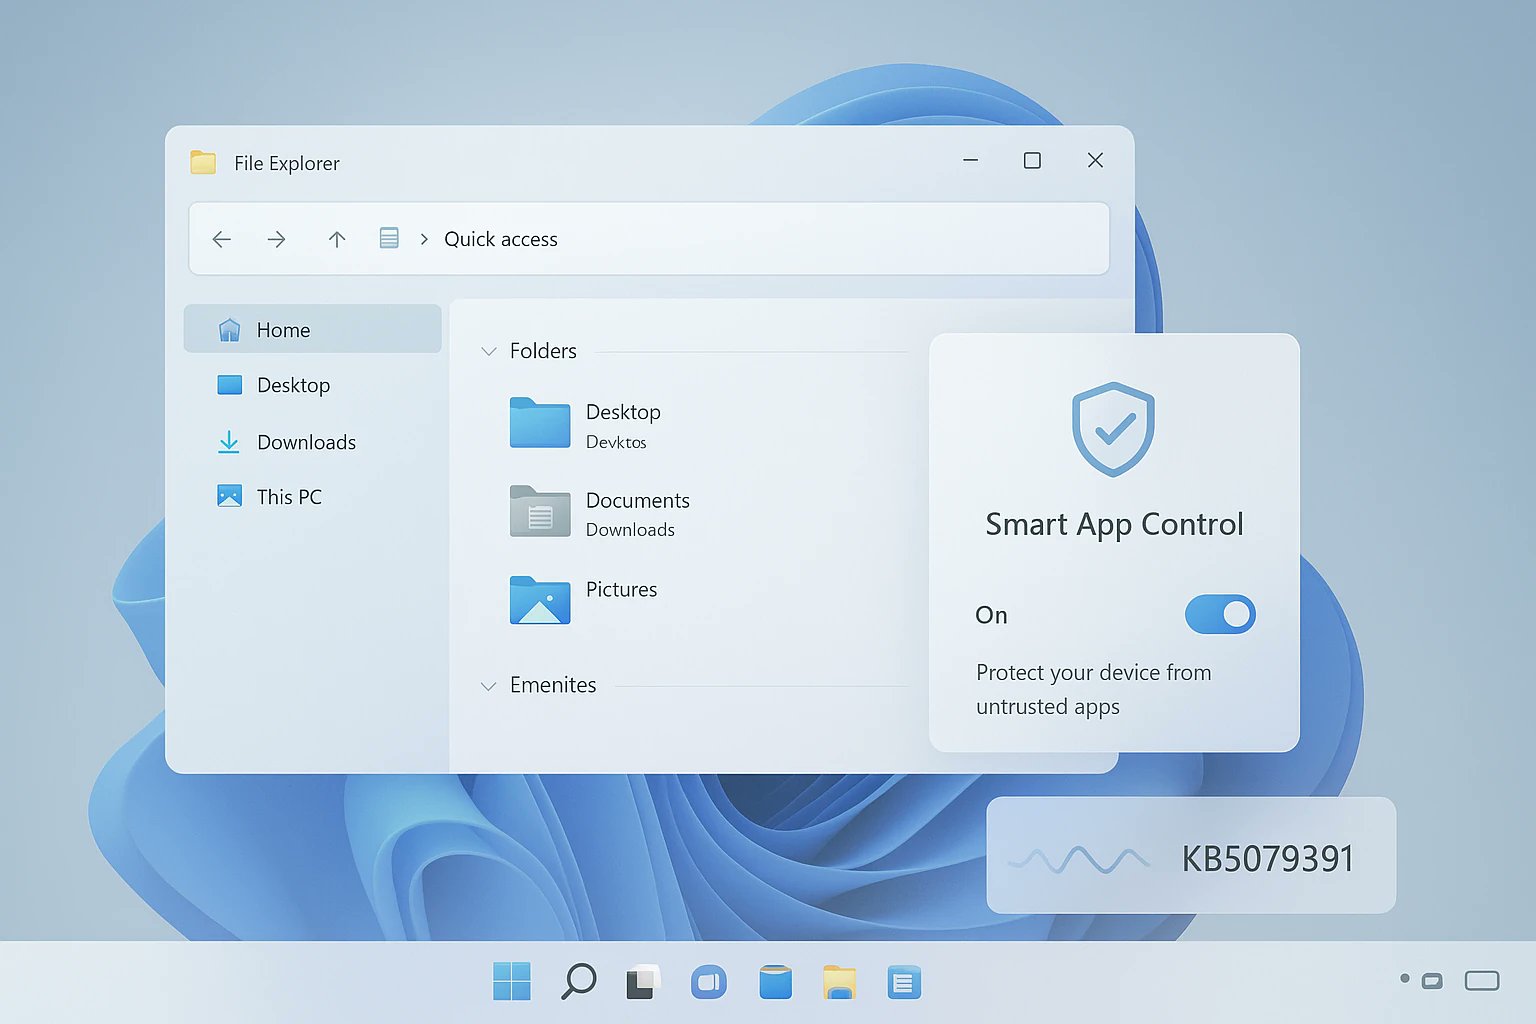This screenshot has width=1536, height=1024.
Task: Open the Windows Start menu
Action: pyautogui.click(x=512, y=981)
